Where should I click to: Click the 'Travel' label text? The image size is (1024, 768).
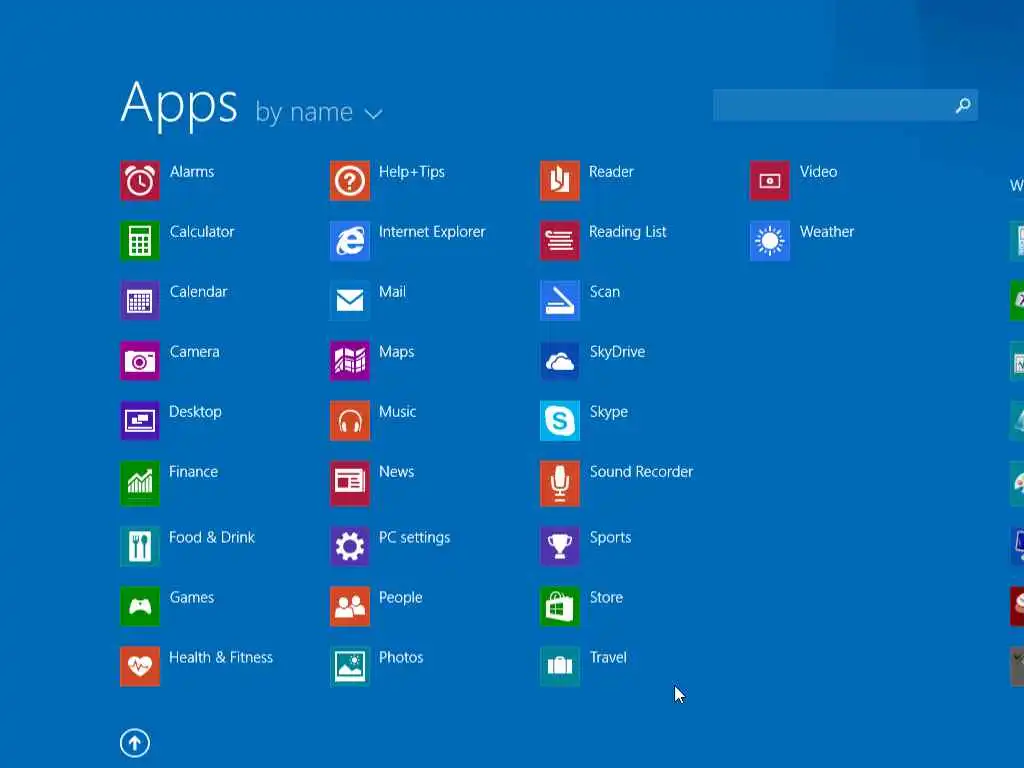click(x=608, y=658)
